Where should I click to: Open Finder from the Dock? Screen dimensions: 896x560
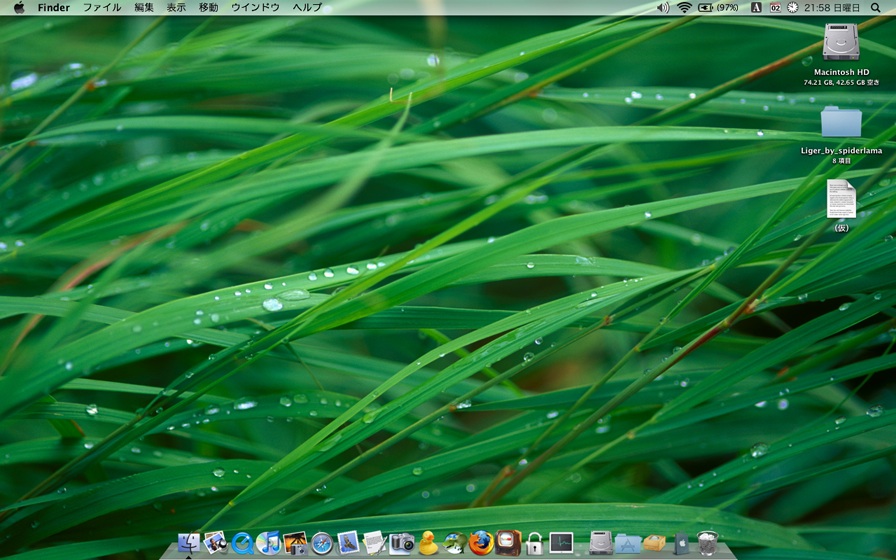tap(189, 543)
